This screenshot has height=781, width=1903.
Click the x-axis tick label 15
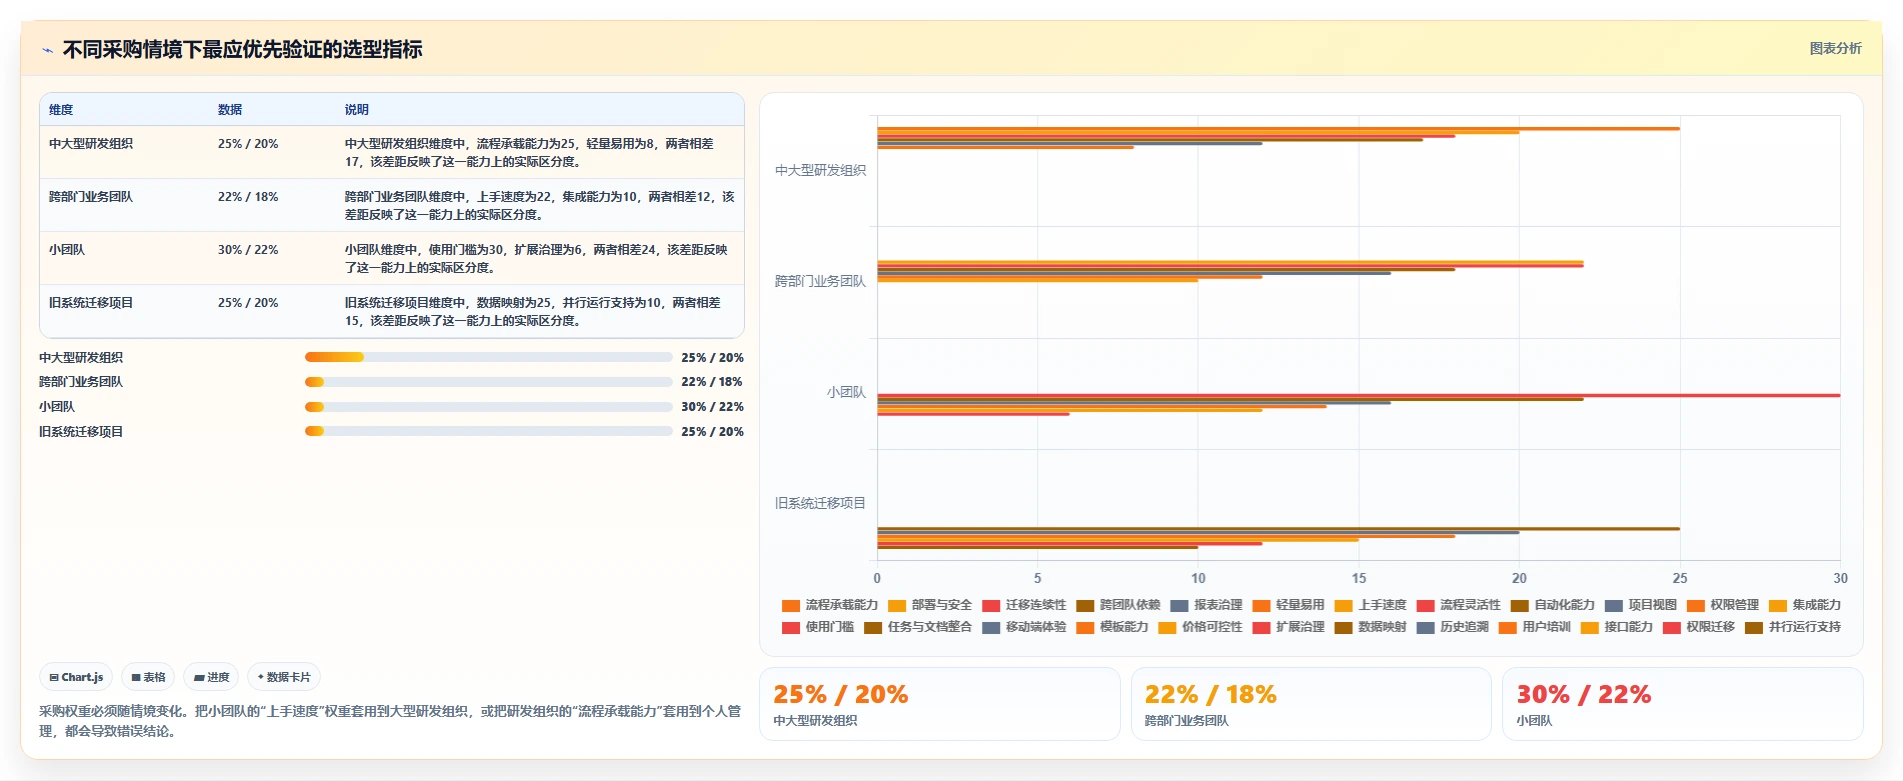[x=1358, y=578]
